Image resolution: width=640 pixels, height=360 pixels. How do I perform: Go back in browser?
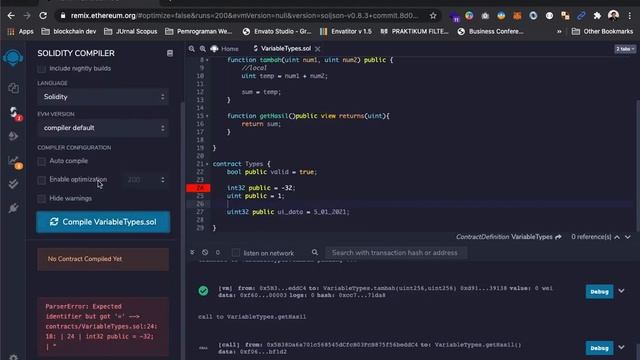[x=11, y=16]
